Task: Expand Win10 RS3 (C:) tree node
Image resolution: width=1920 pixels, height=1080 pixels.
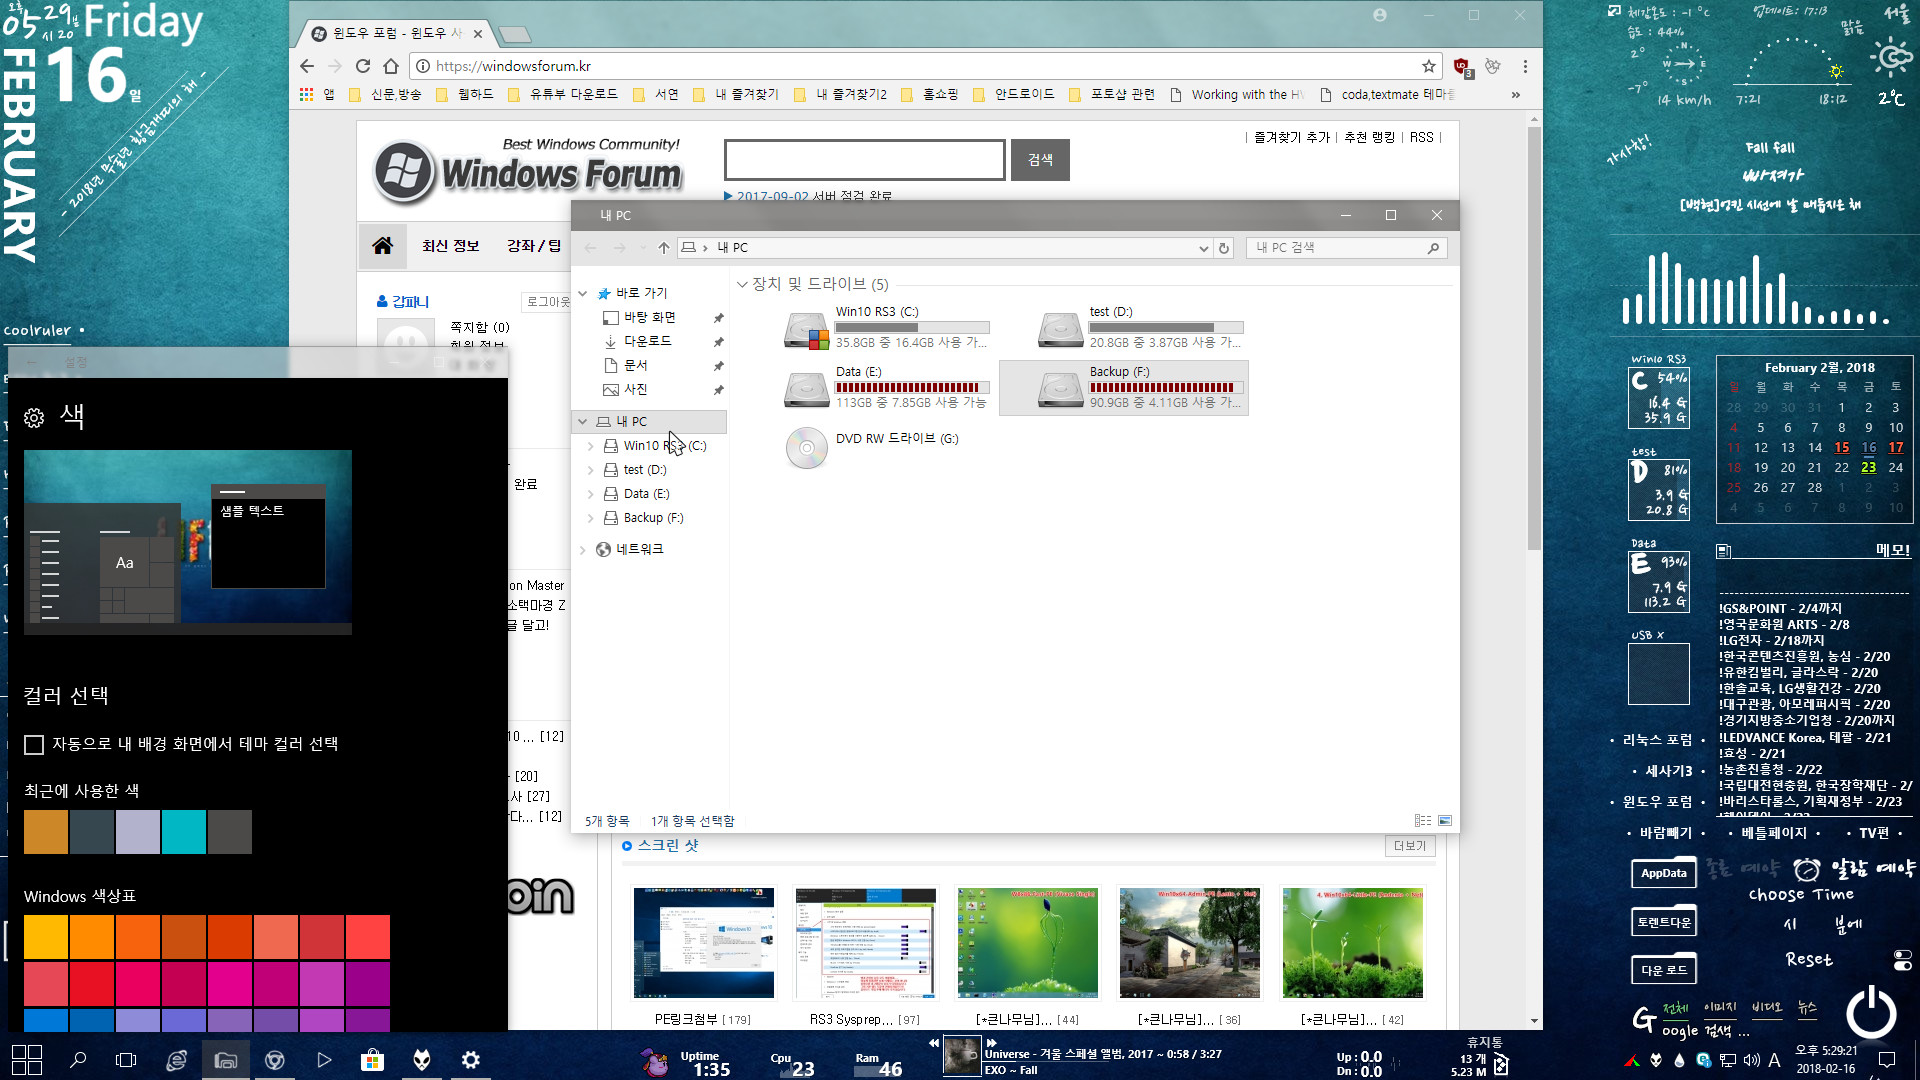Action: click(x=591, y=446)
